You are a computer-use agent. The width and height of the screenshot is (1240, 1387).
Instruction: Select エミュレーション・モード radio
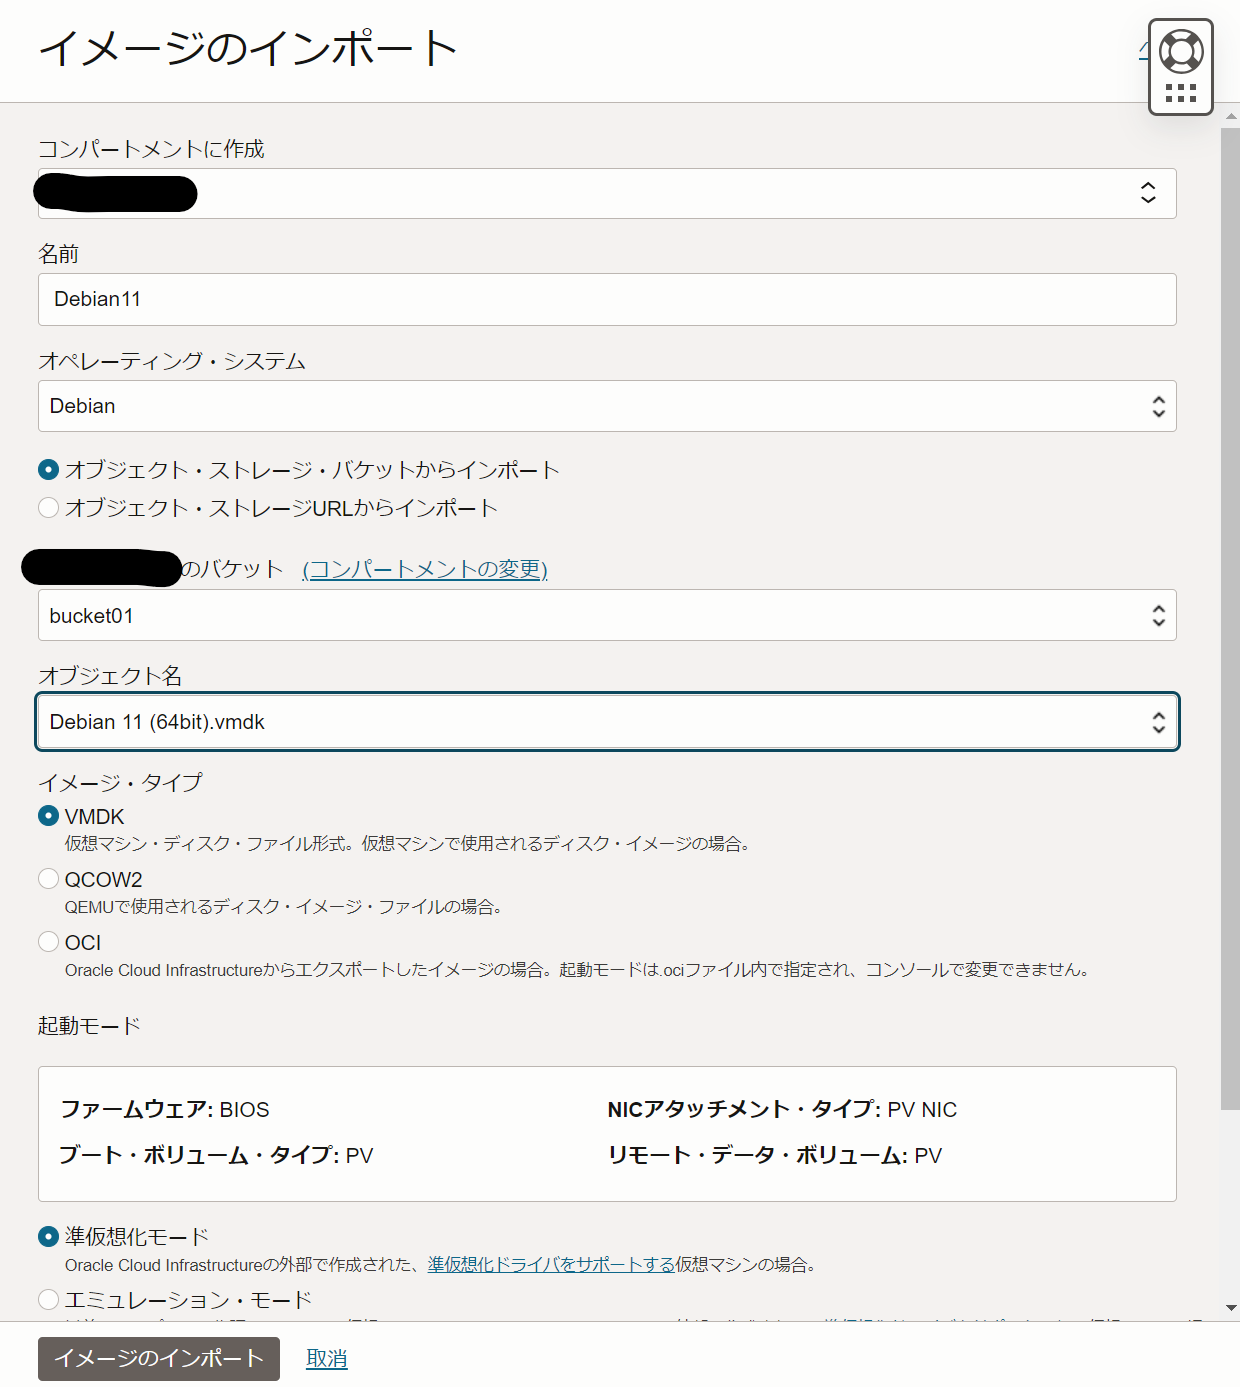point(48,1299)
